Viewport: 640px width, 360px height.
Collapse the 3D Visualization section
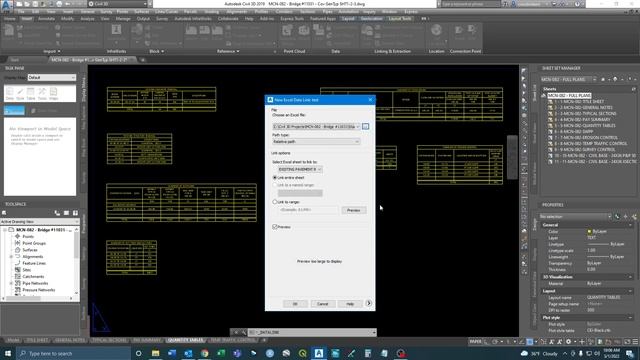pyautogui.click(x=631, y=277)
